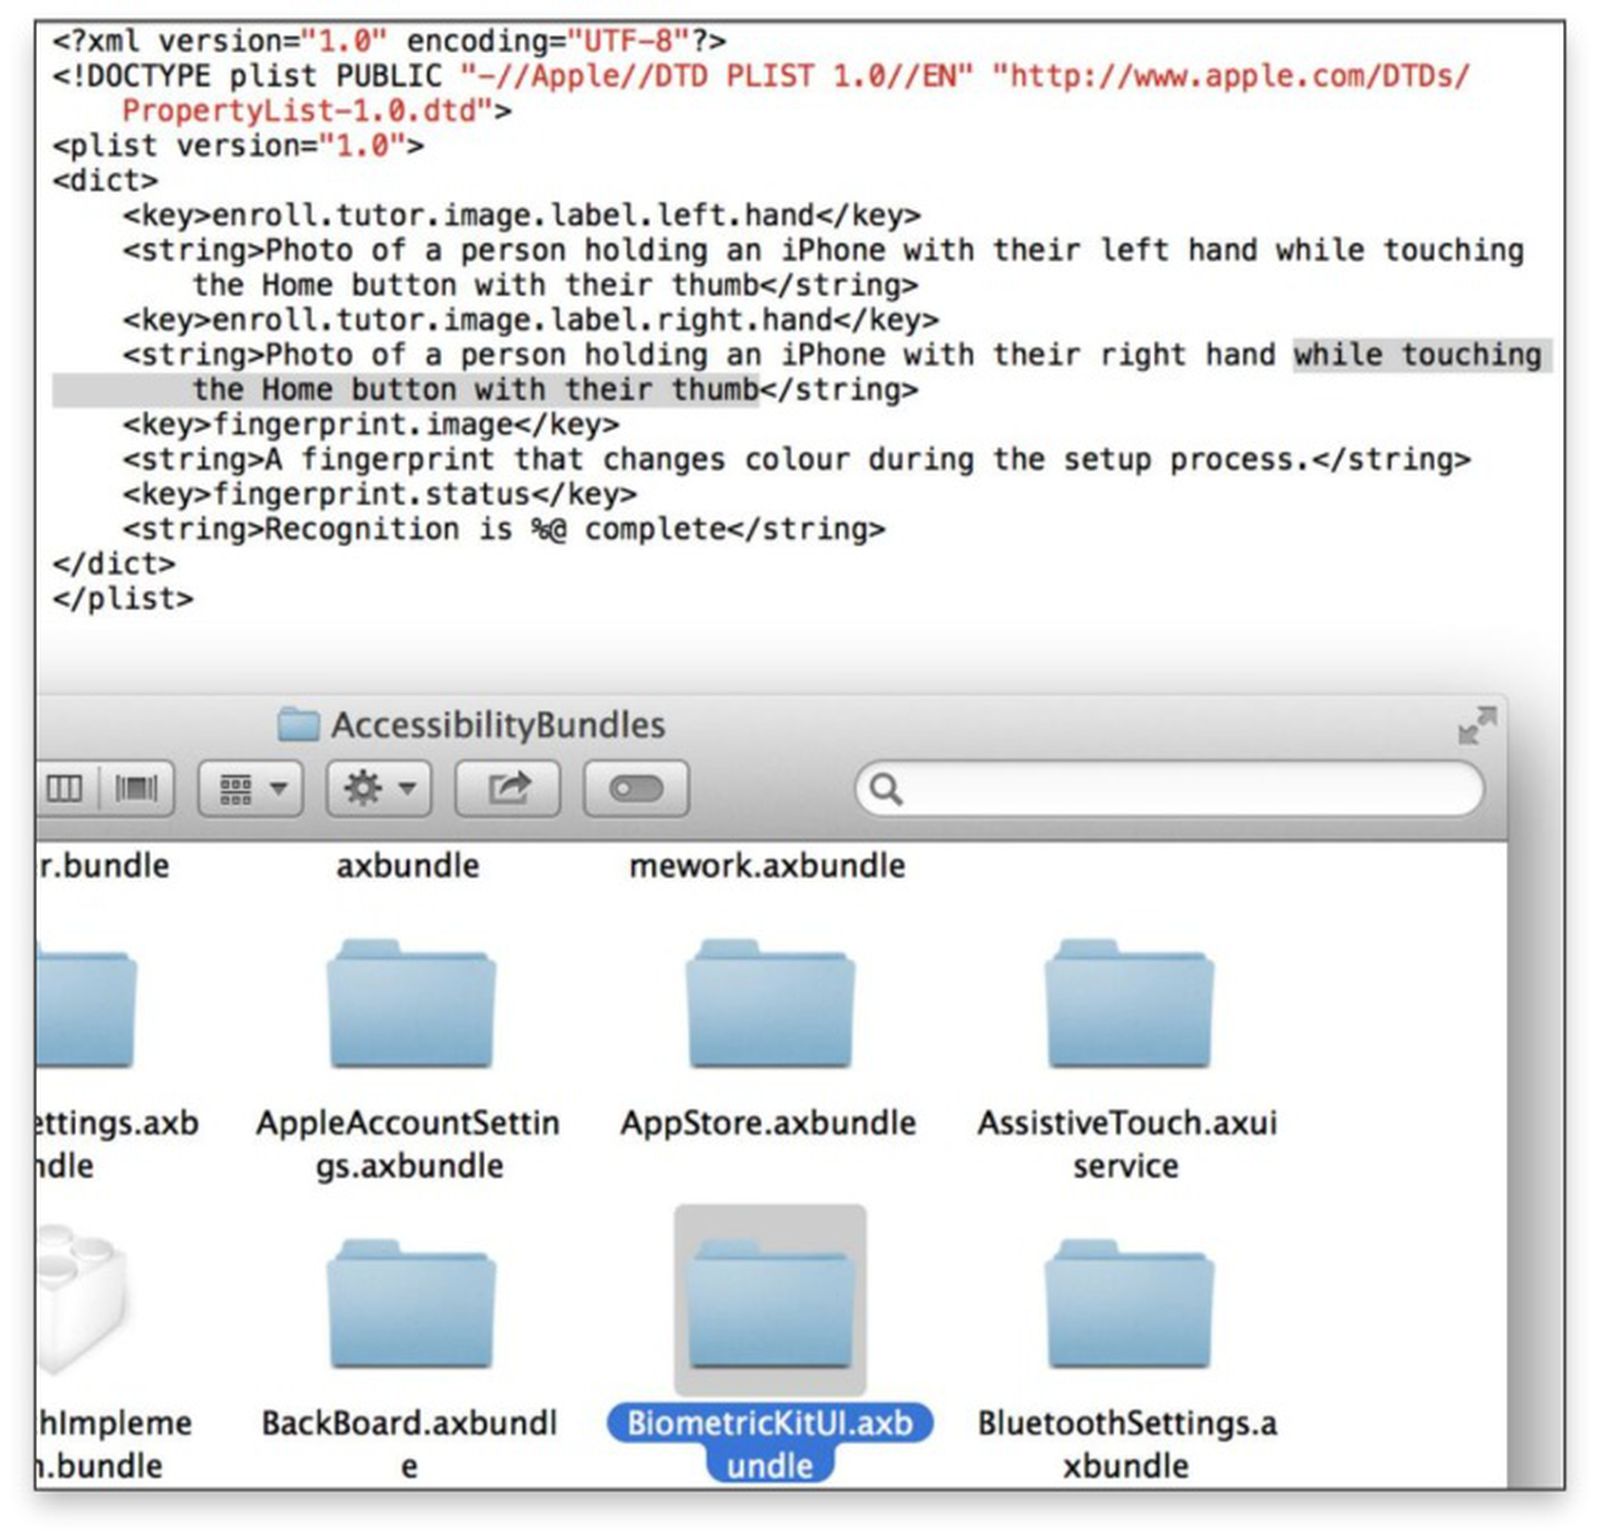This screenshot has height=1539, width=1600.
Task: Click the AppleAccountSettings.axbundle label
Action: pyautogui.click(x=409, y=1144)
